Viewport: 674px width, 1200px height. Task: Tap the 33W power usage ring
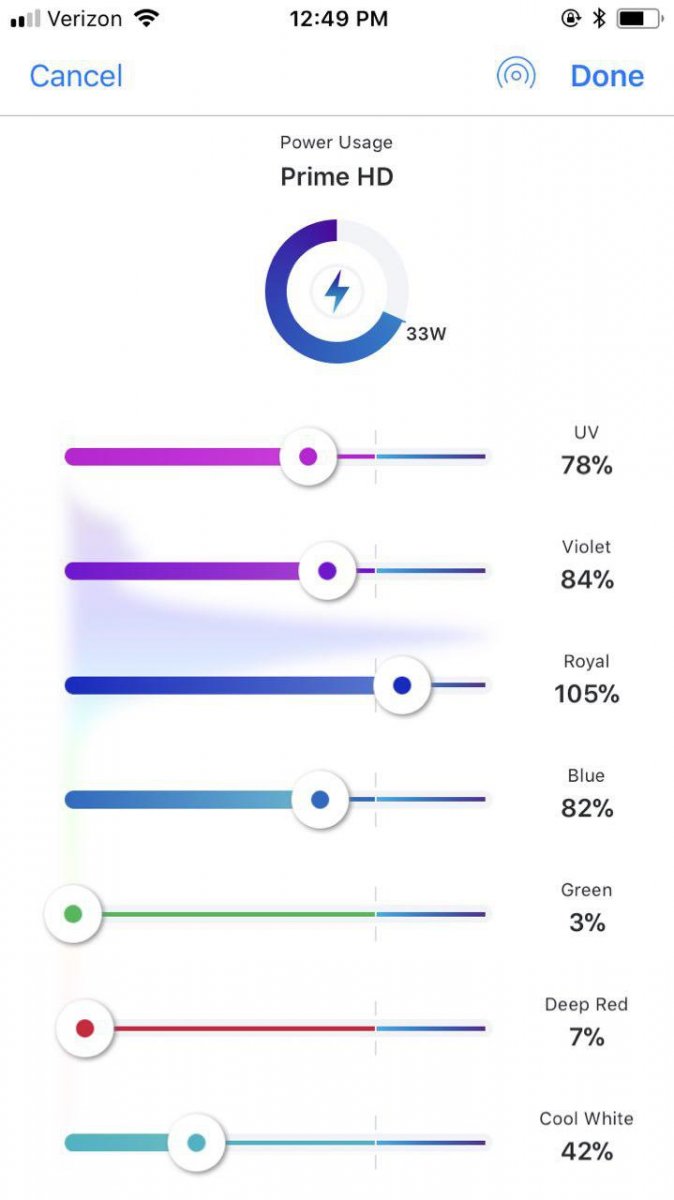(337, 291)
